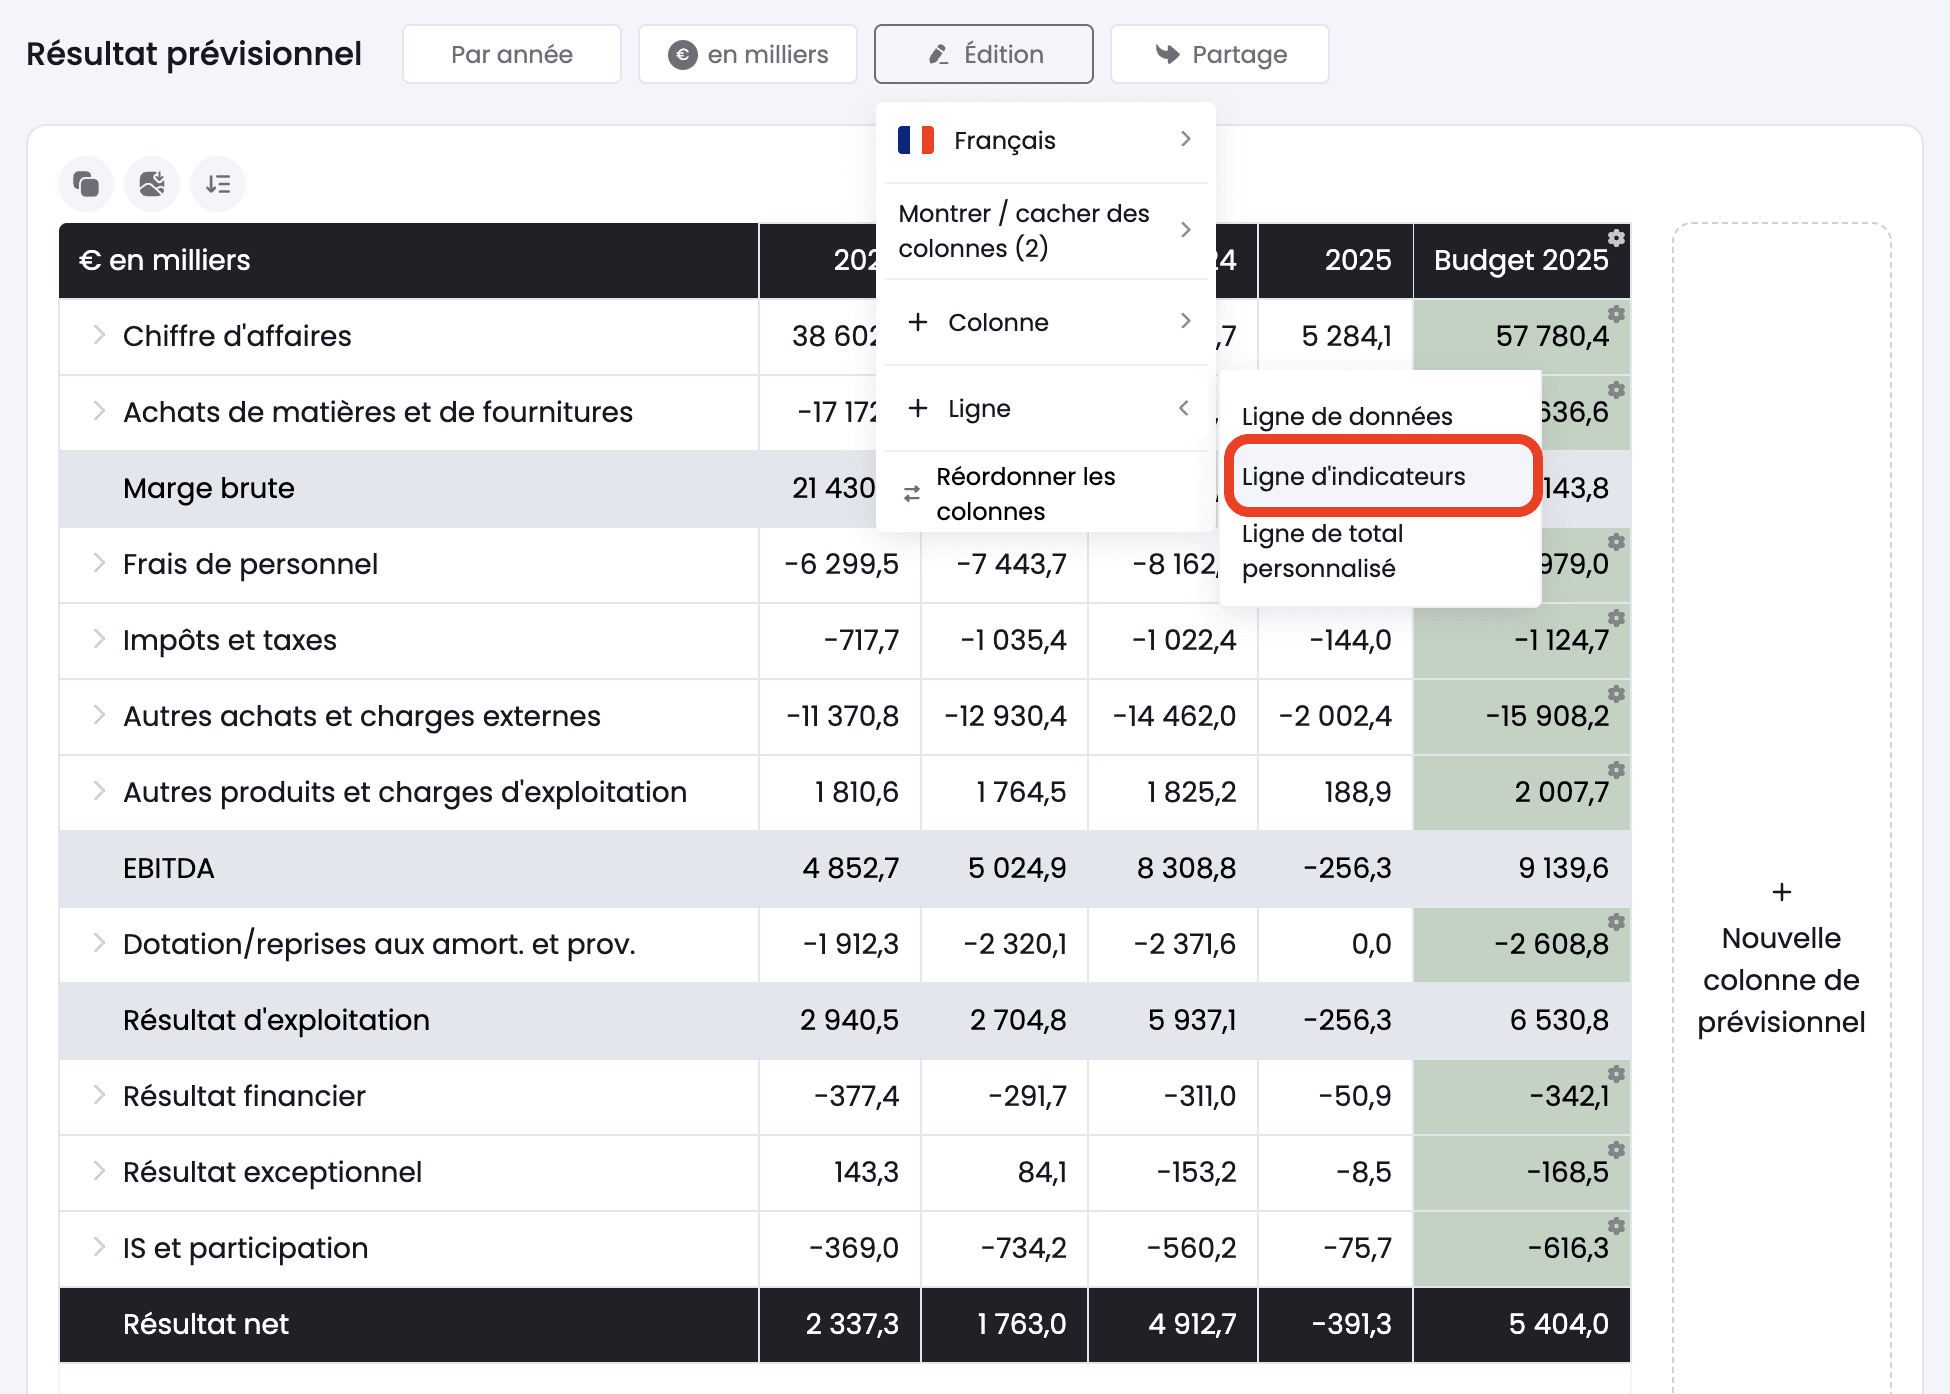
Task: Click gear icon on Dotation/reprises budget cell
Action: click(x=1616, y=922)
